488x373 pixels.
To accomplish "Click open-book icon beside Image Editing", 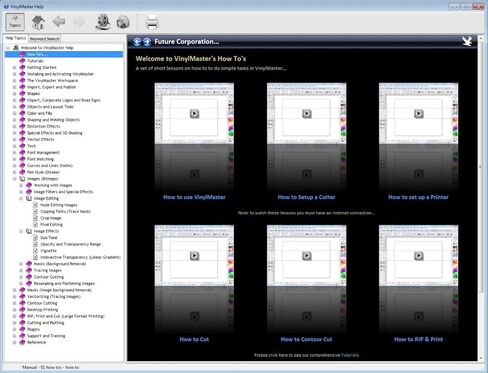I will pos(29,198).
